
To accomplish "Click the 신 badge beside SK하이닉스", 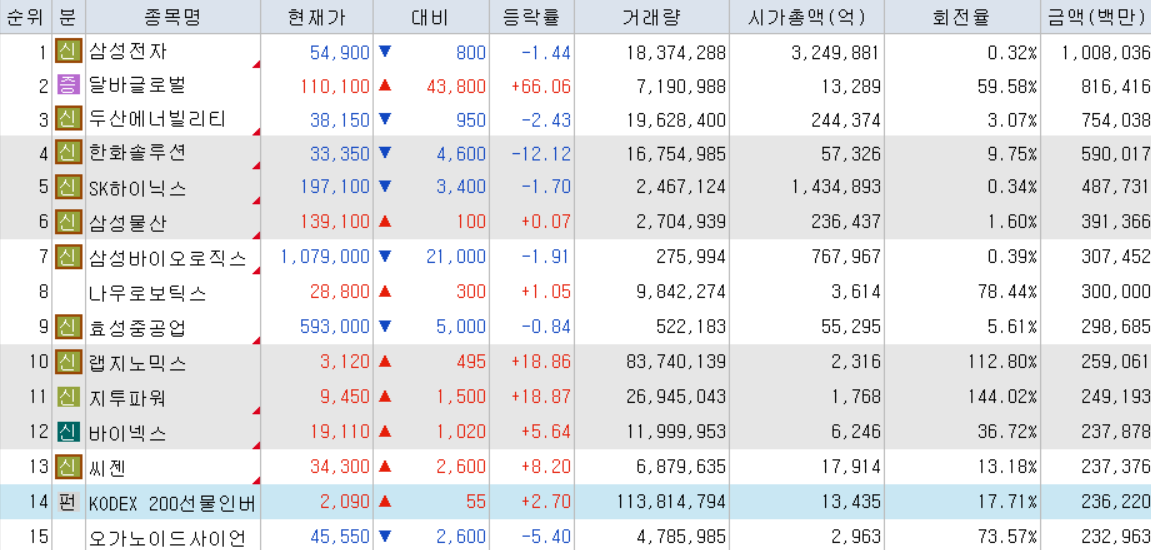I will click(68, 187).
